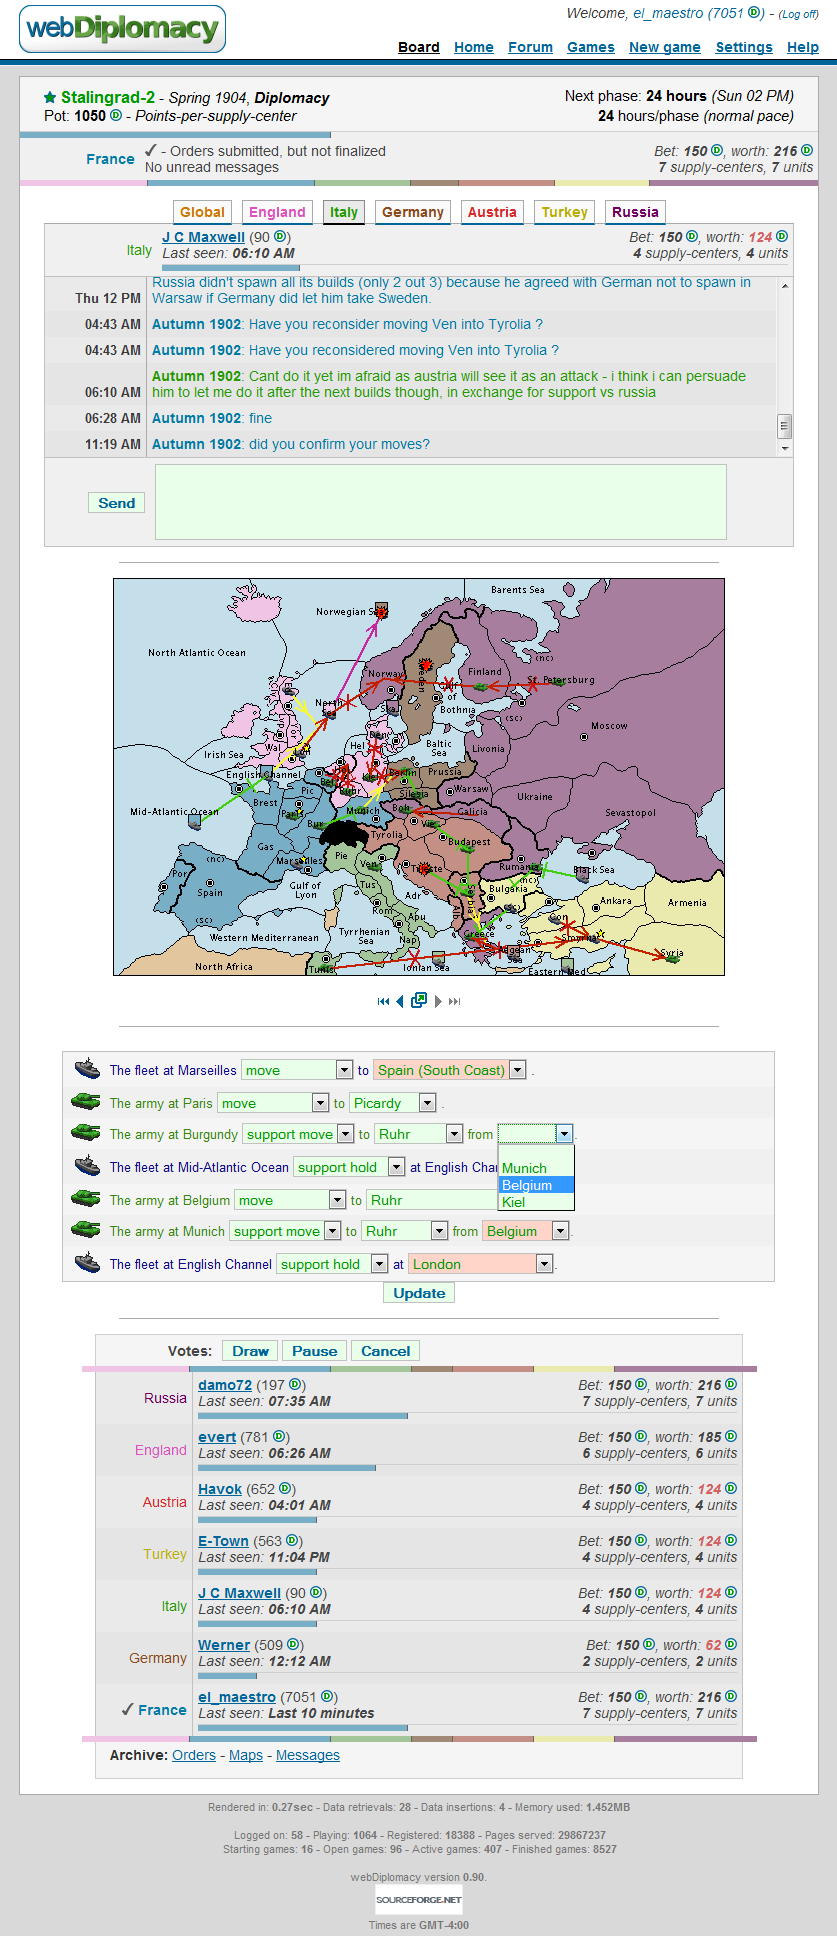
Task: Open the London target dropdown
Action: tap(481, 1264)
